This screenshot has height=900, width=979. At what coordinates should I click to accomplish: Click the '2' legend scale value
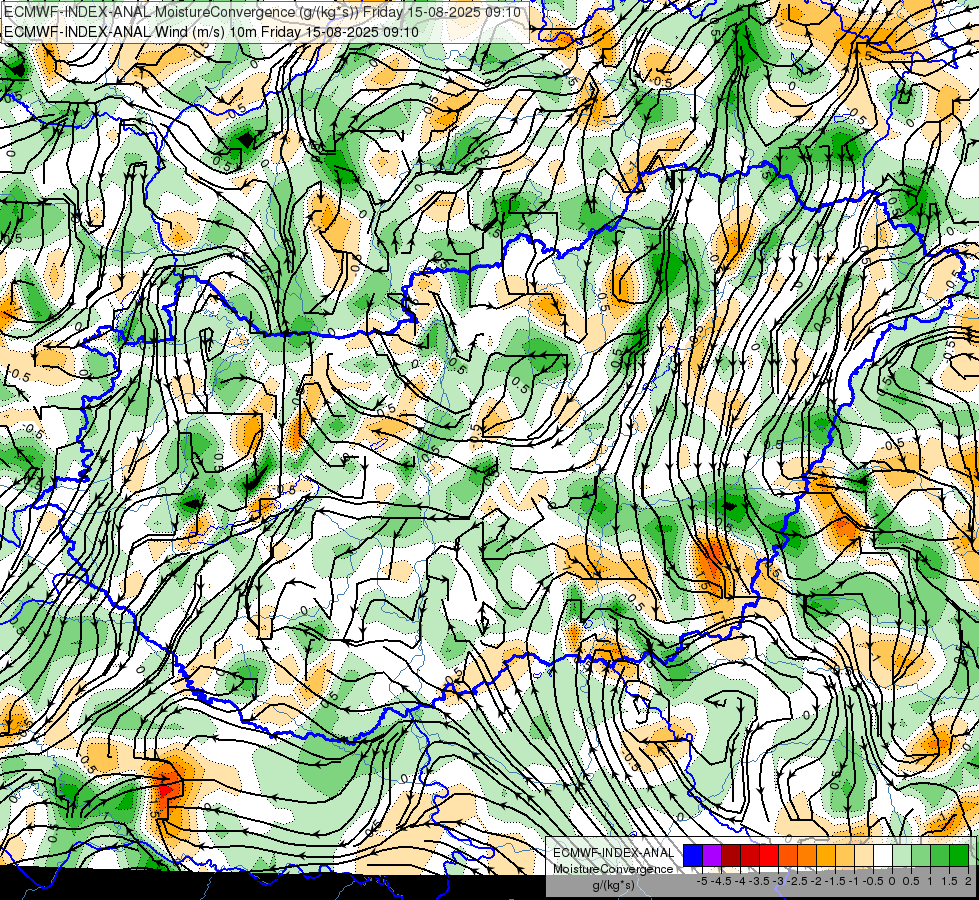tap(968, 881)
